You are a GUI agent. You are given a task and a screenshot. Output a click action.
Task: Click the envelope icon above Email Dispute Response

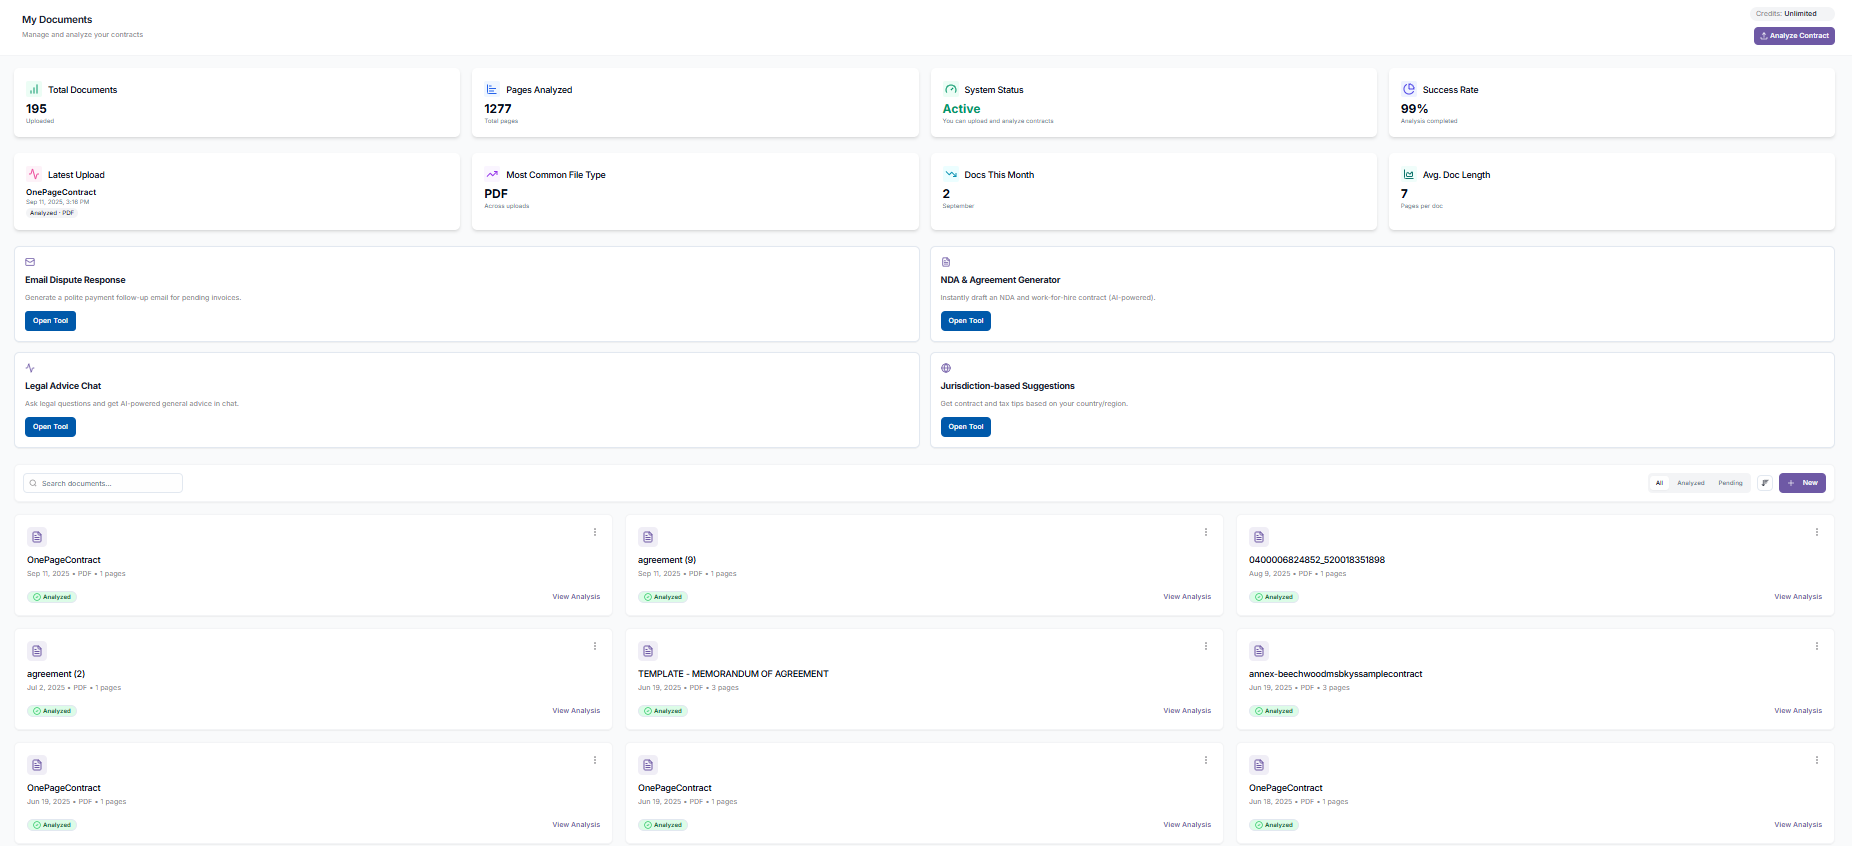(30, 262)
